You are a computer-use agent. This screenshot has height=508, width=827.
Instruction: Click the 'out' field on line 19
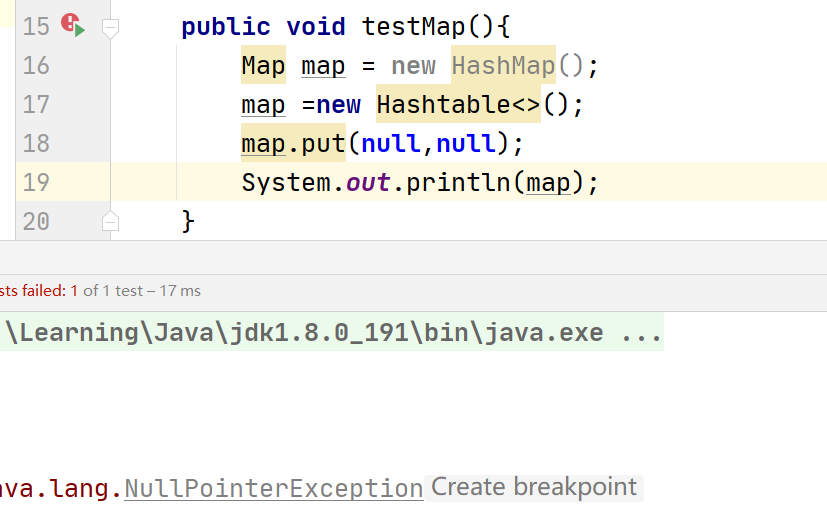click(x=368, y=183)
